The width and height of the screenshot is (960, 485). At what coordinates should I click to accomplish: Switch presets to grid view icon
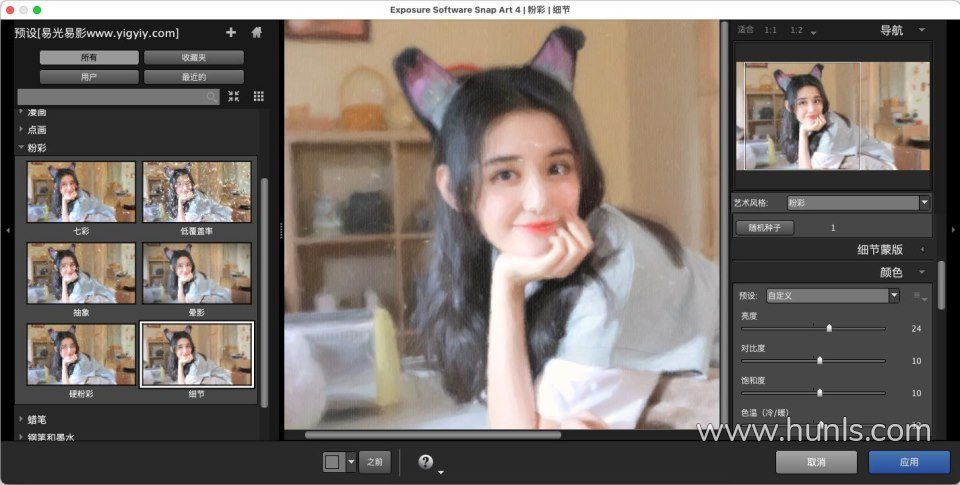pyautogui.click(x=259, y=96)
